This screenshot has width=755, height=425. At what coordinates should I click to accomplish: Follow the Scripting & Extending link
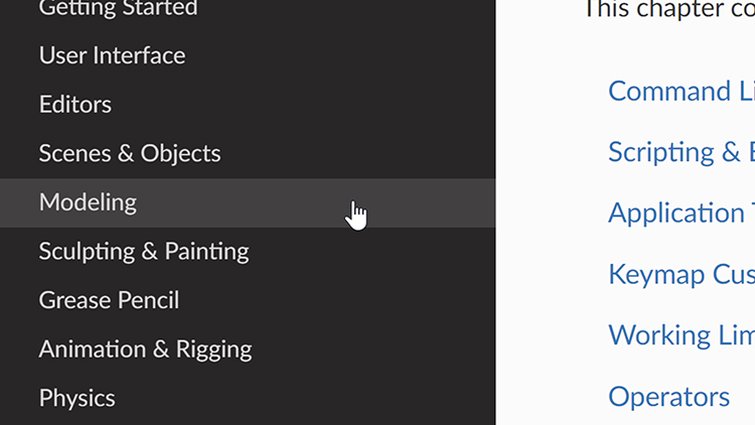click(x=681, y=153)
